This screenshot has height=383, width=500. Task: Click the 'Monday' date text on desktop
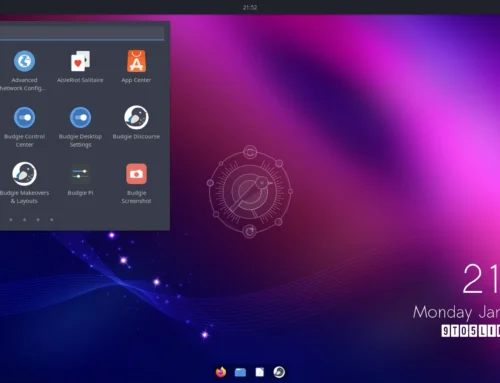click(x=442, y=313)
